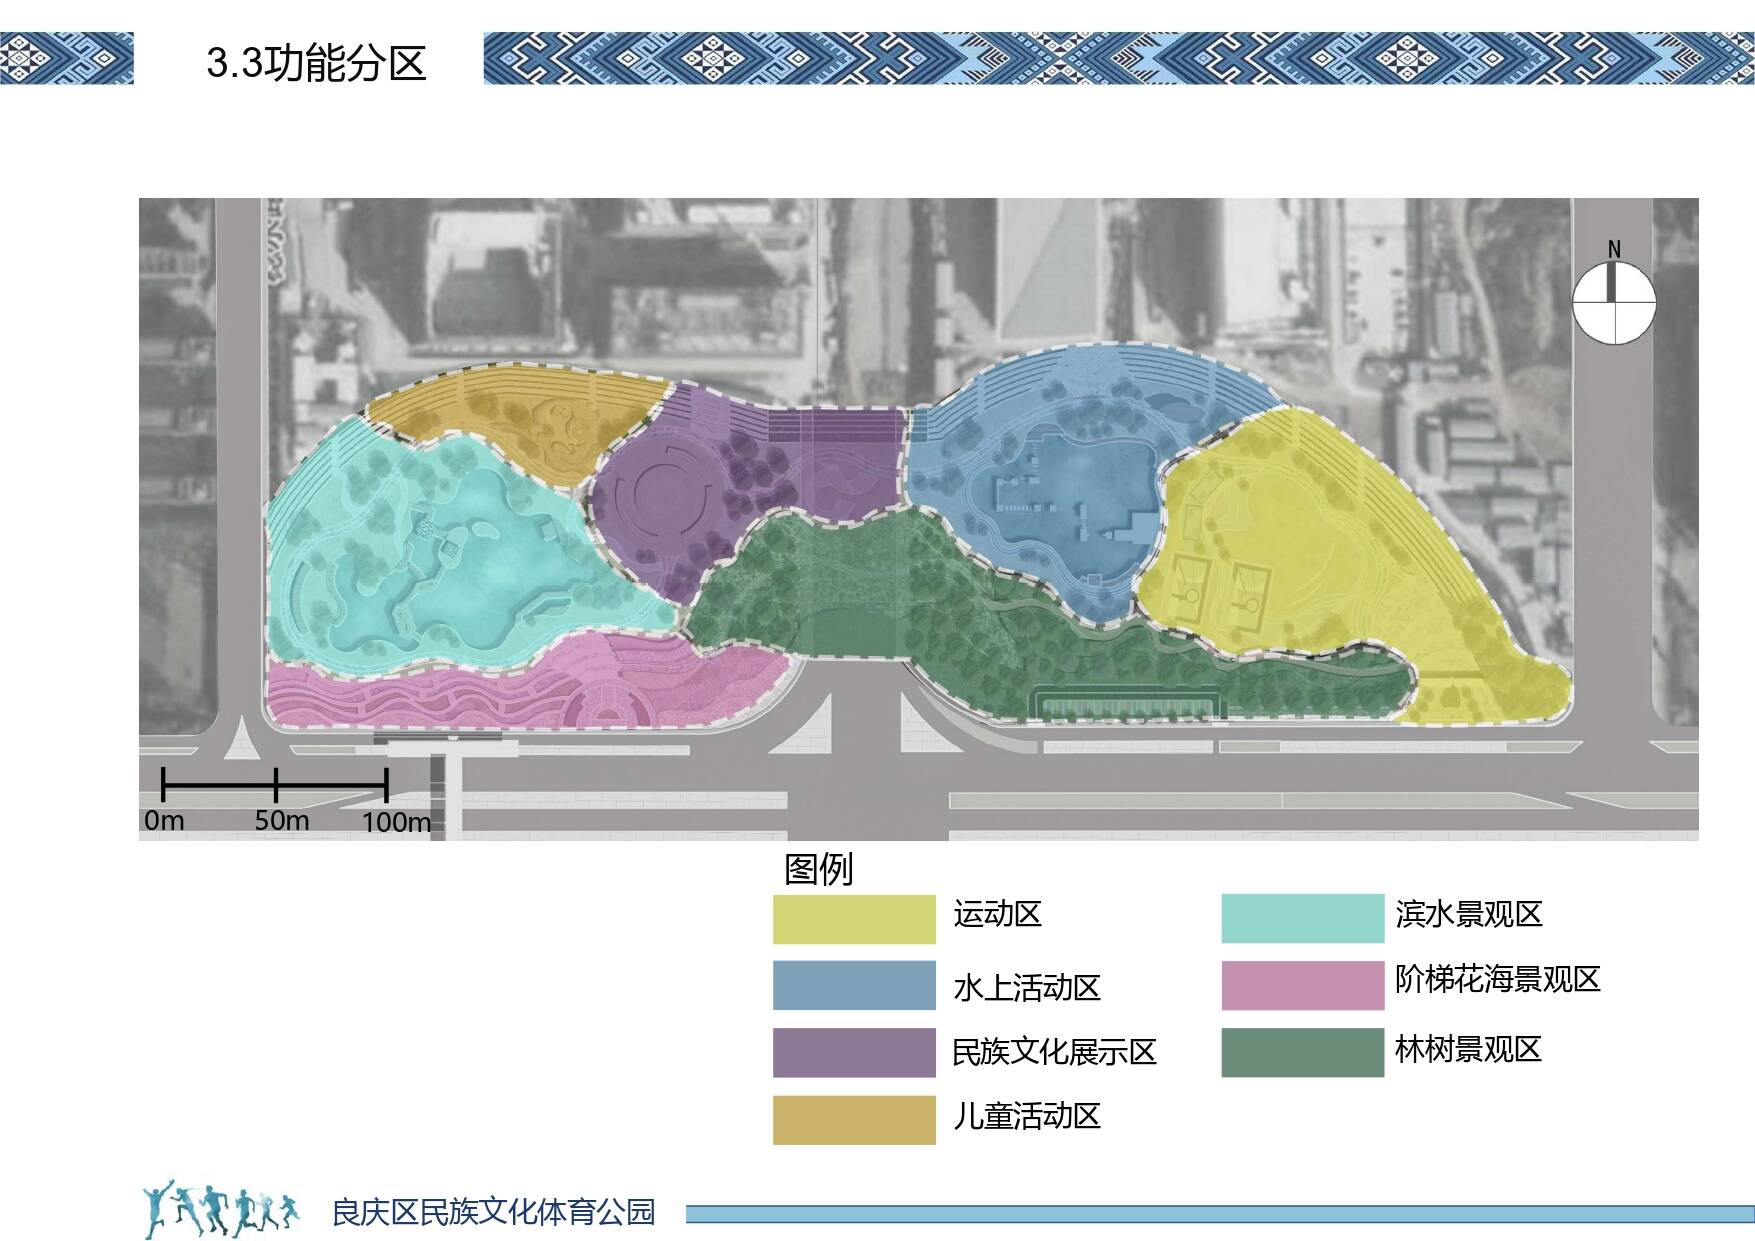Click the 儿童活动区 legend label
The image size is (1755, 1241).
[x=1026, y=1116]
